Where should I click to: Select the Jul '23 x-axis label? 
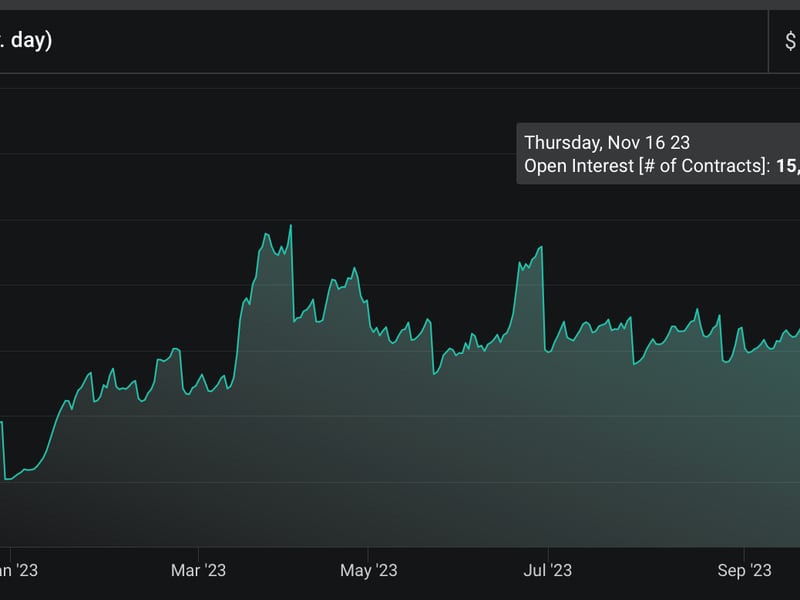coord(548,570)
